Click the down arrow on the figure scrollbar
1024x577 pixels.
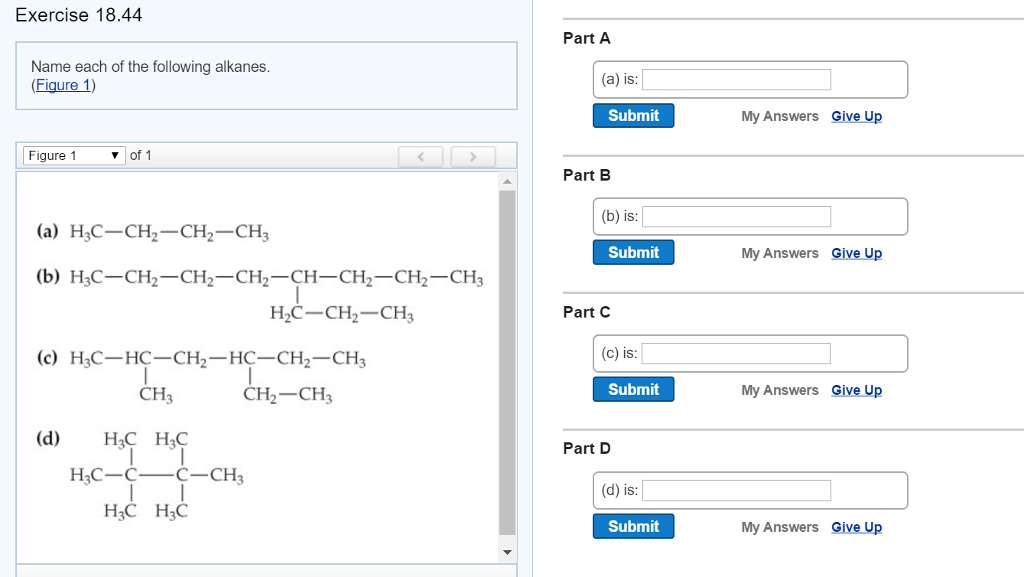[507, 551]
